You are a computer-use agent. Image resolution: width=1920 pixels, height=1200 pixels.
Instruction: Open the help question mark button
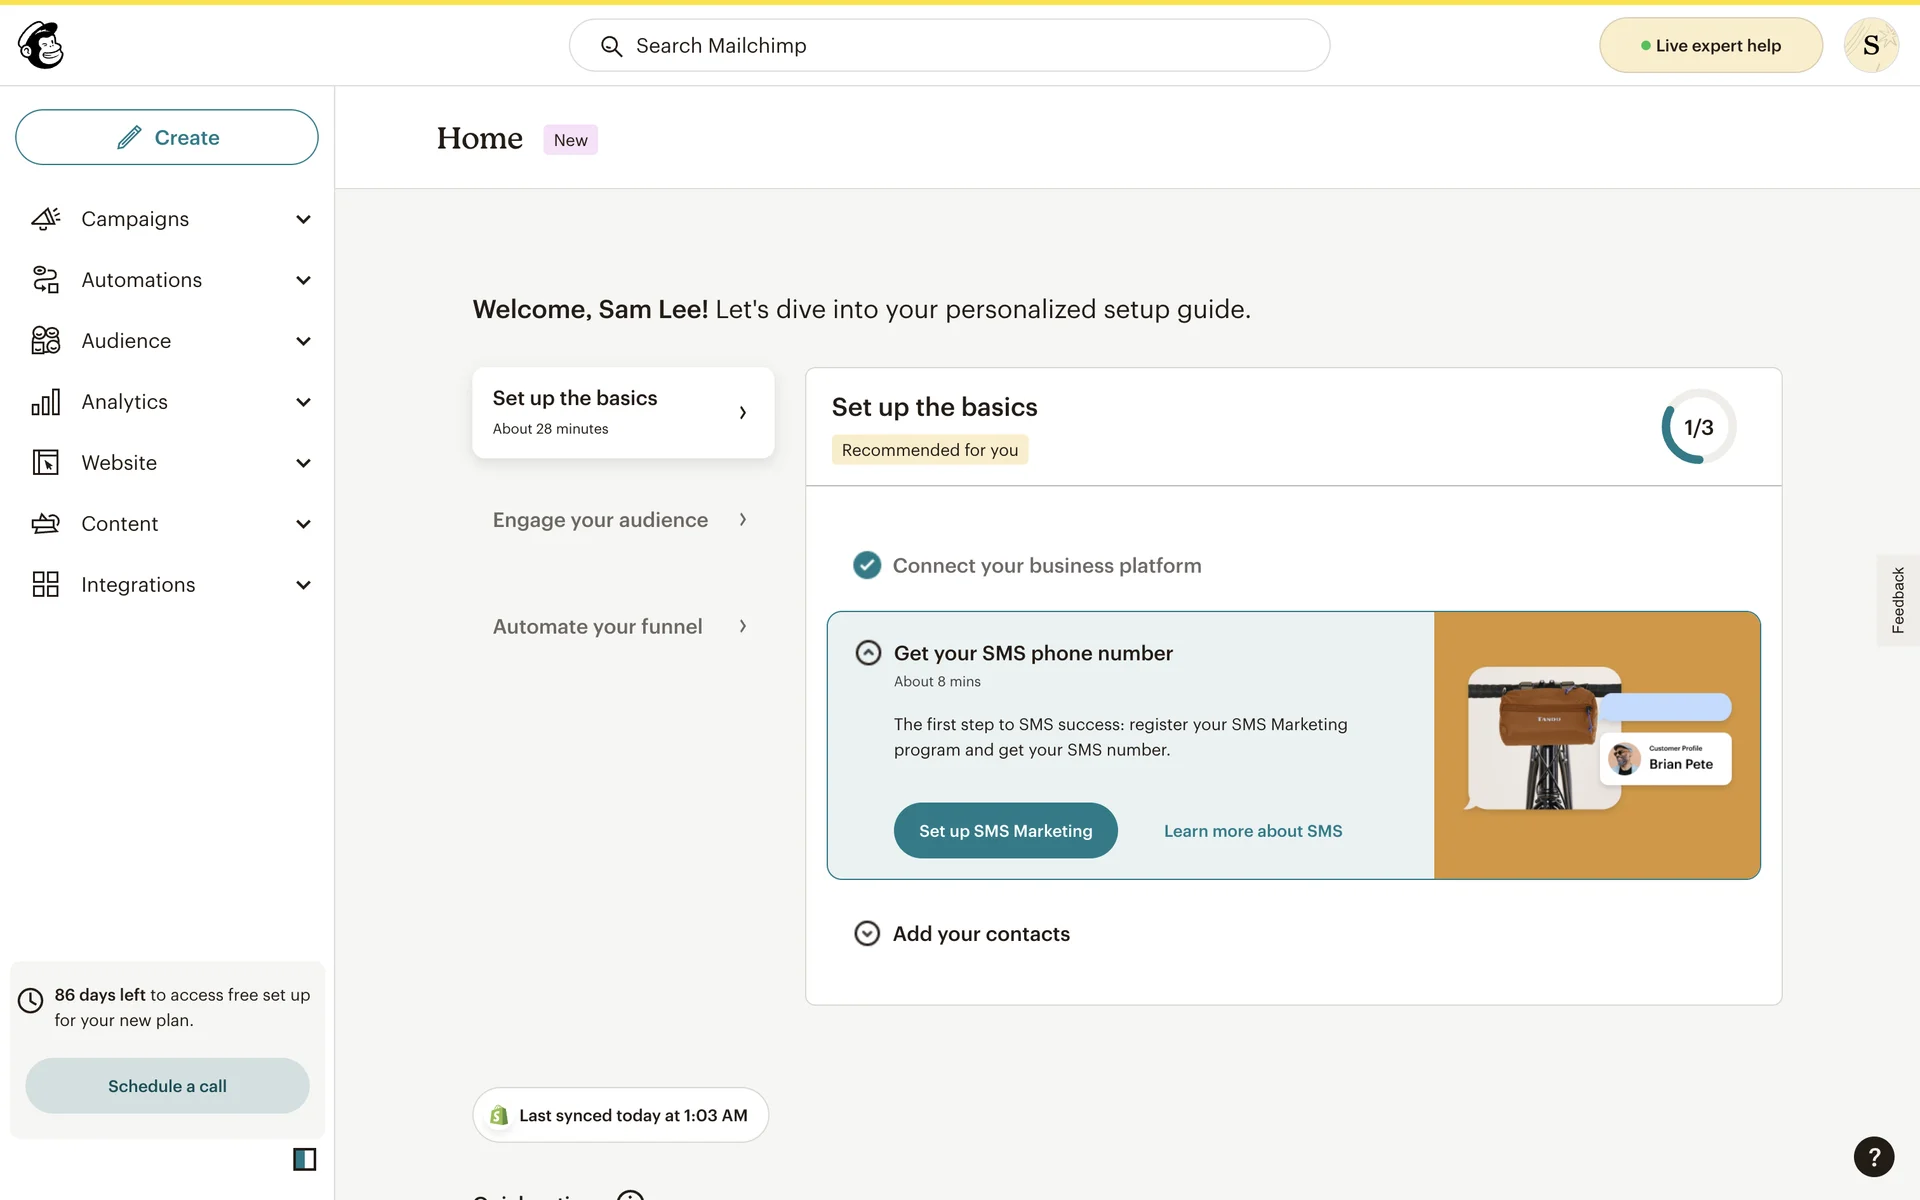pyautogui.click(x=1873, y=1157)
